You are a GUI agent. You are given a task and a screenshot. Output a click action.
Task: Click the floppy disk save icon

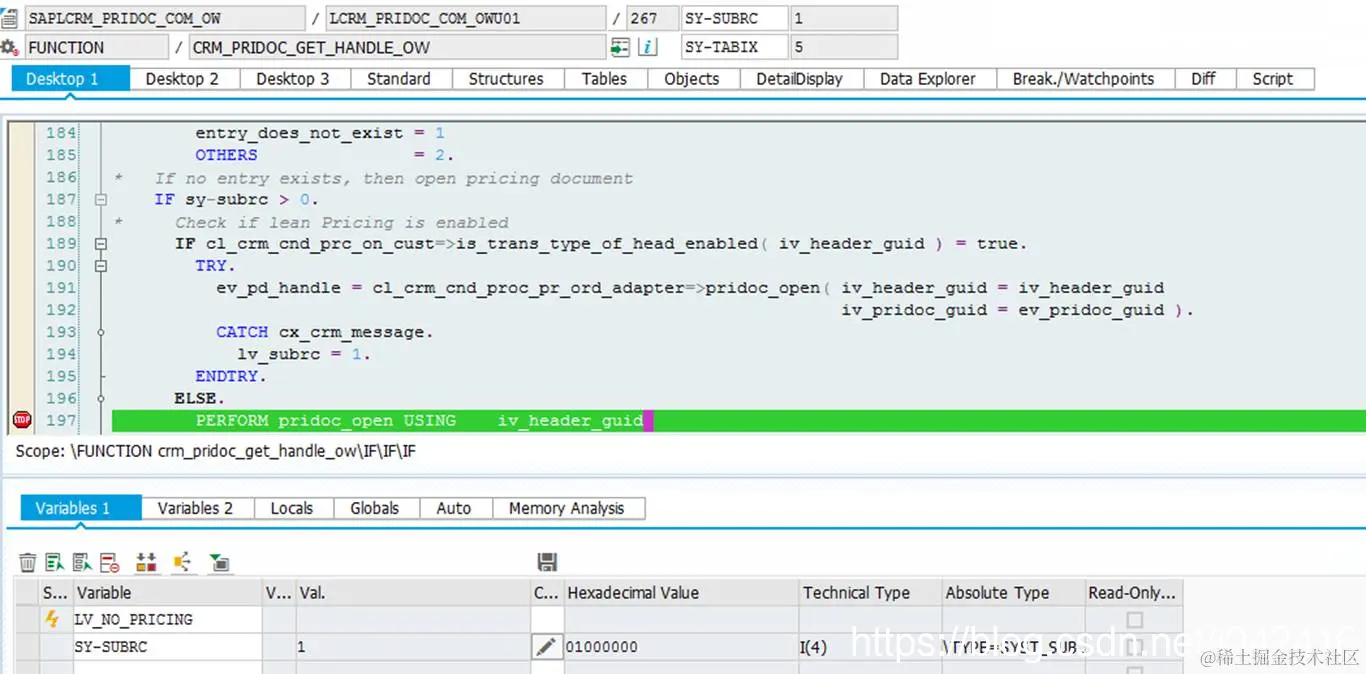[547, 562]
